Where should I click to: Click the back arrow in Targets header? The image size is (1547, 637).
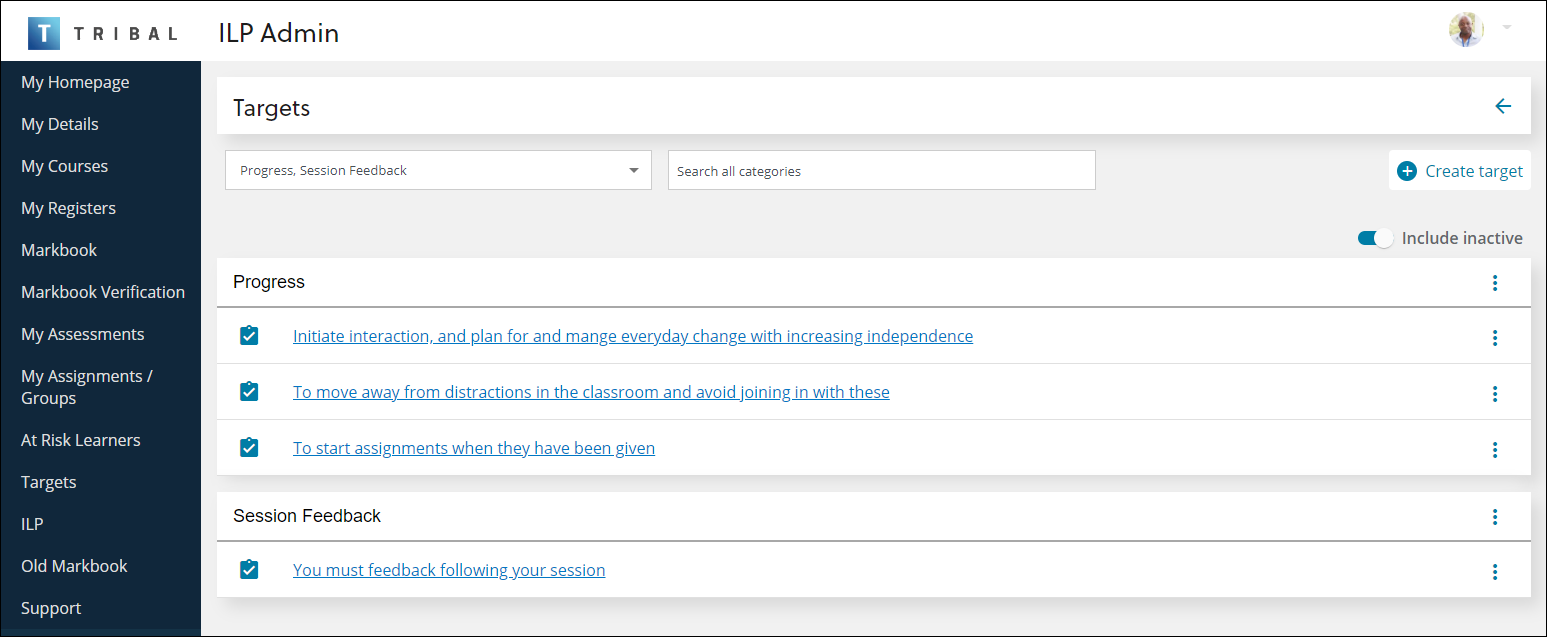1502,107
